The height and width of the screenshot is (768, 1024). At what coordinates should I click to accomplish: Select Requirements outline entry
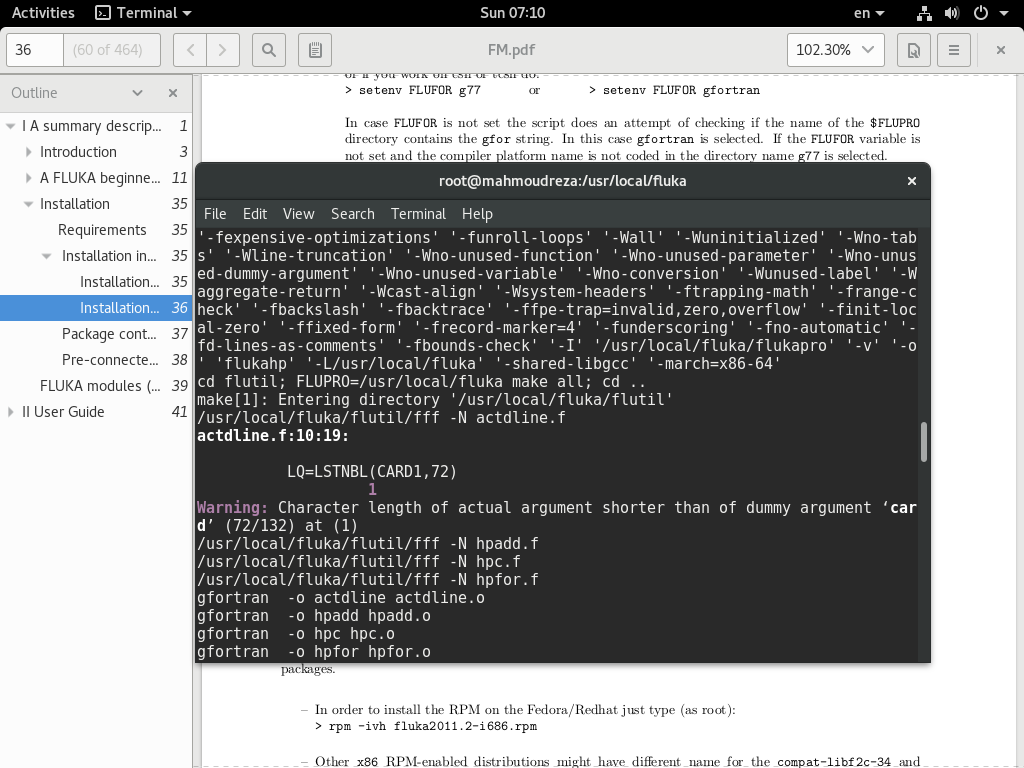coord(96,230)
